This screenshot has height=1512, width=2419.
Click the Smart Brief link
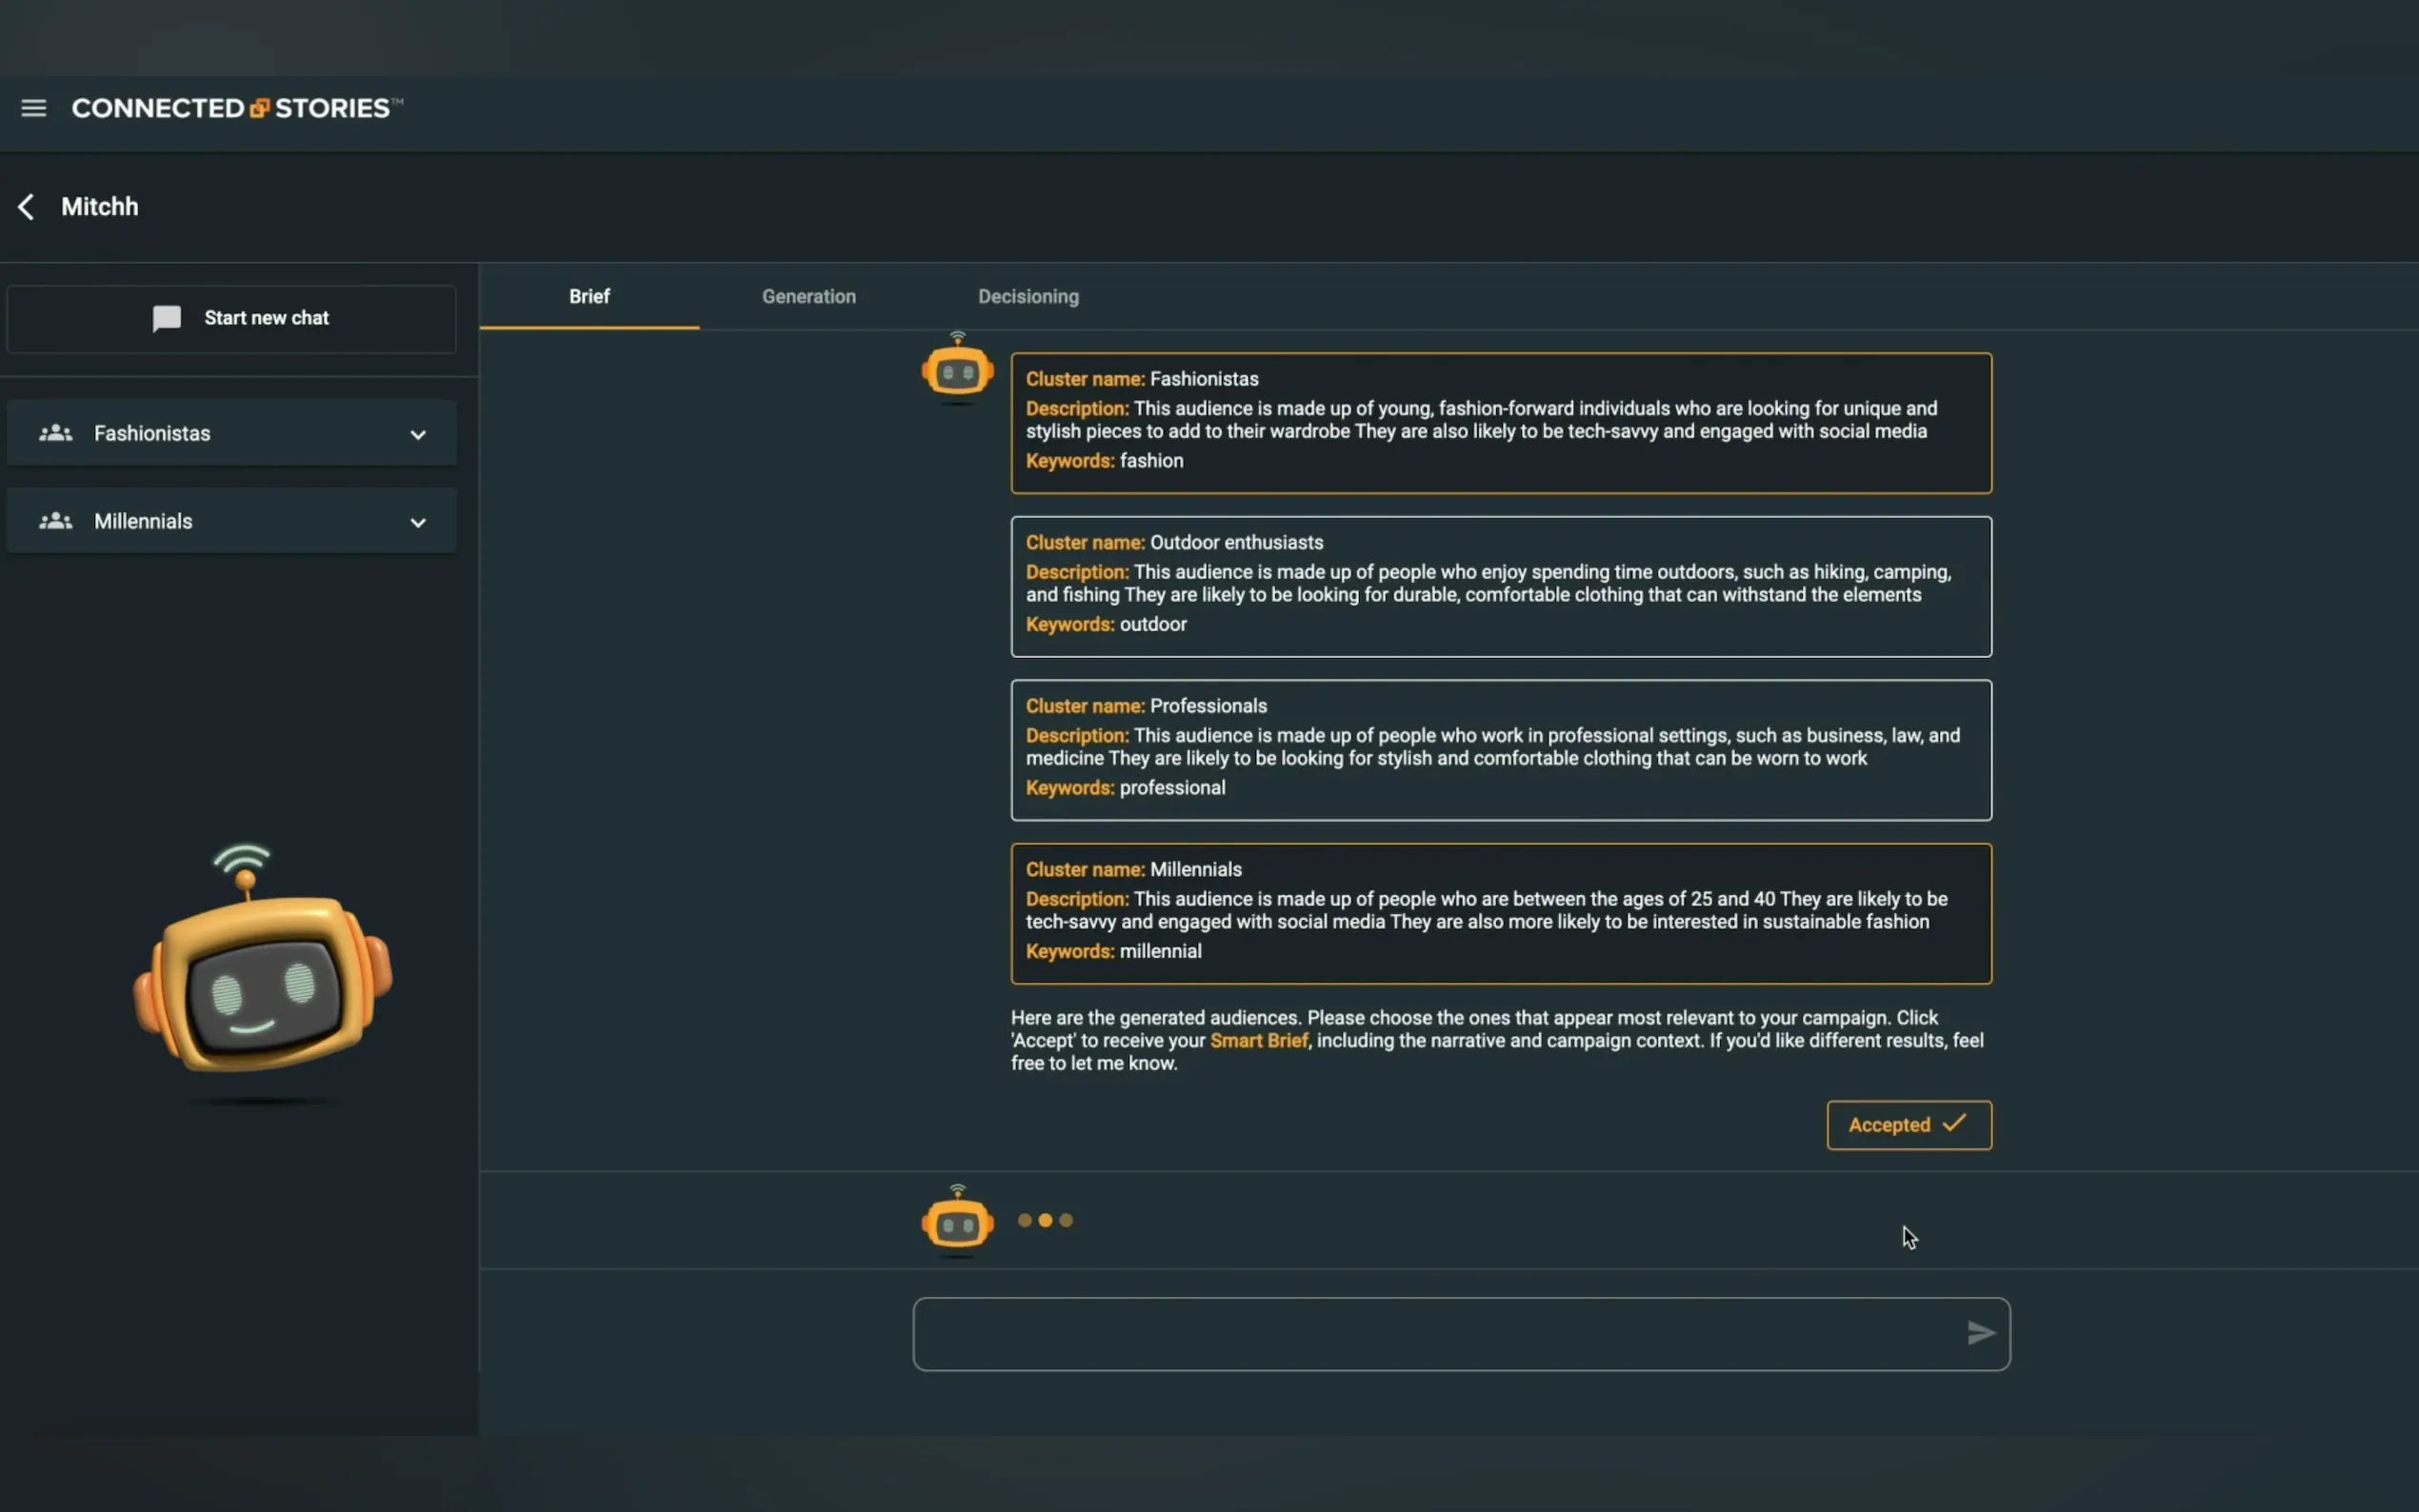point(1258,1041)
